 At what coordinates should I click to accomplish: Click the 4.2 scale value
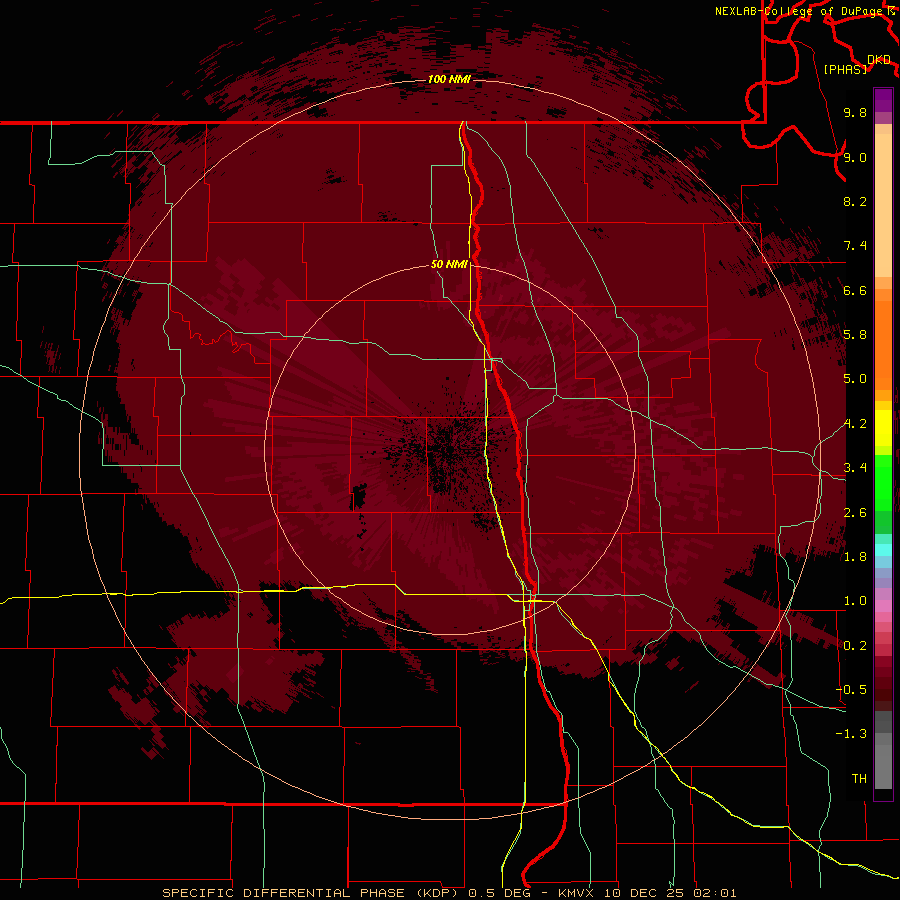pos(855,424)
